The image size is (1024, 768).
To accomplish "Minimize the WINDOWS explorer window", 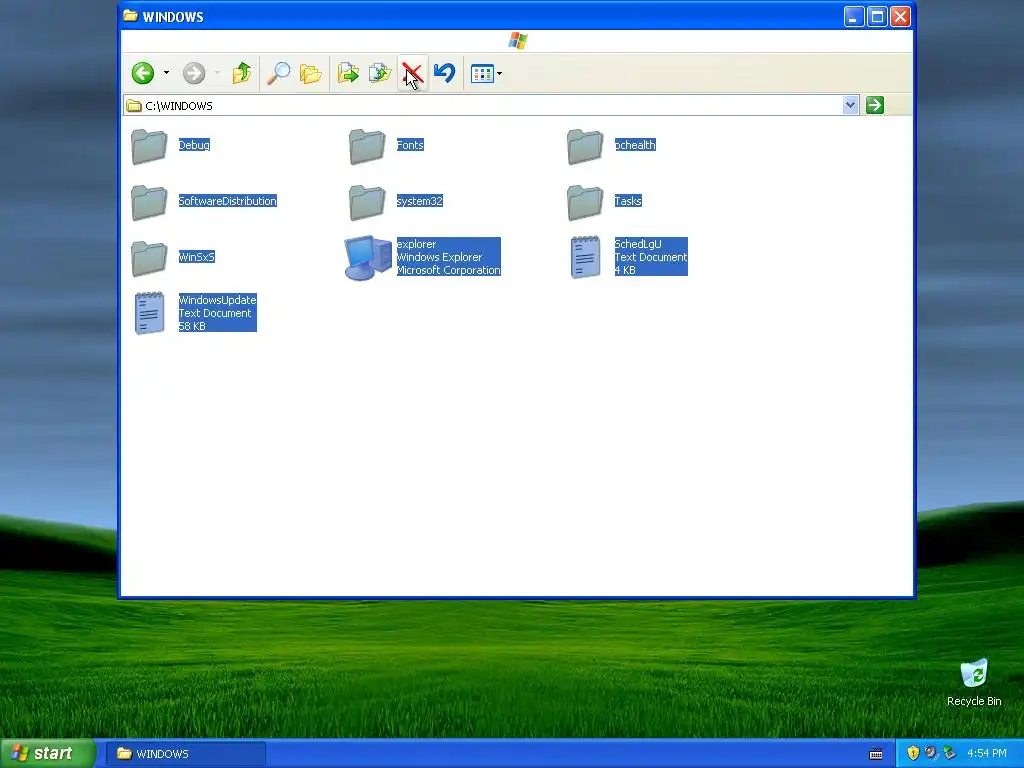I will point(854,16).
